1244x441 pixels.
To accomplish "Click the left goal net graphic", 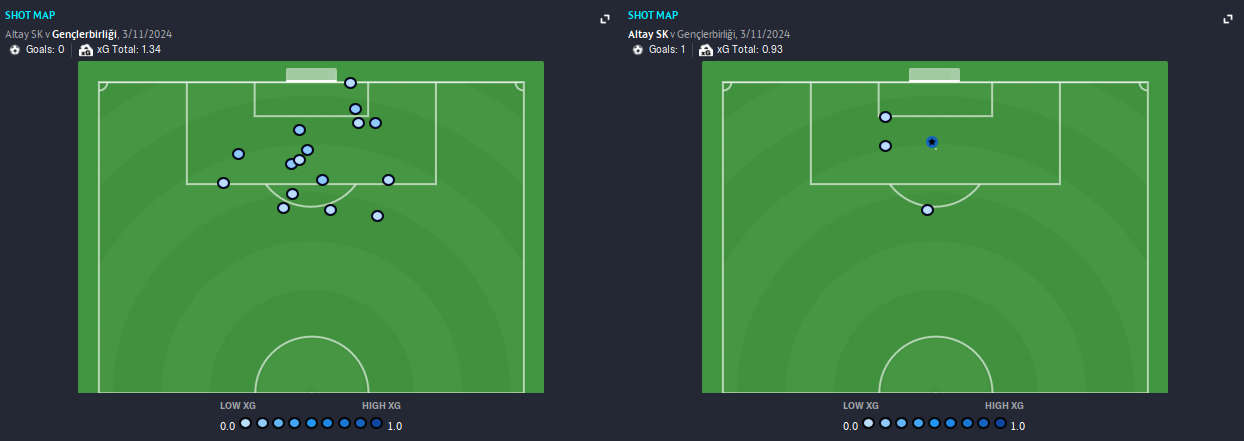I will [311, 75].
